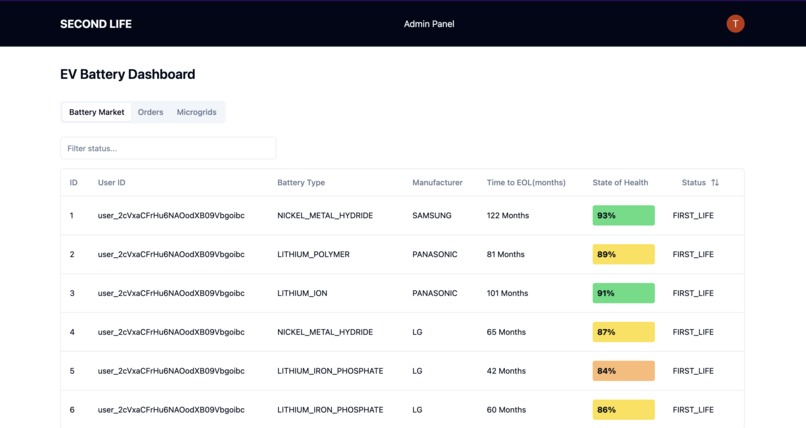The image size is (806, 428).
Task: Open the user avatar T menu
Action: tap(735, 24)
